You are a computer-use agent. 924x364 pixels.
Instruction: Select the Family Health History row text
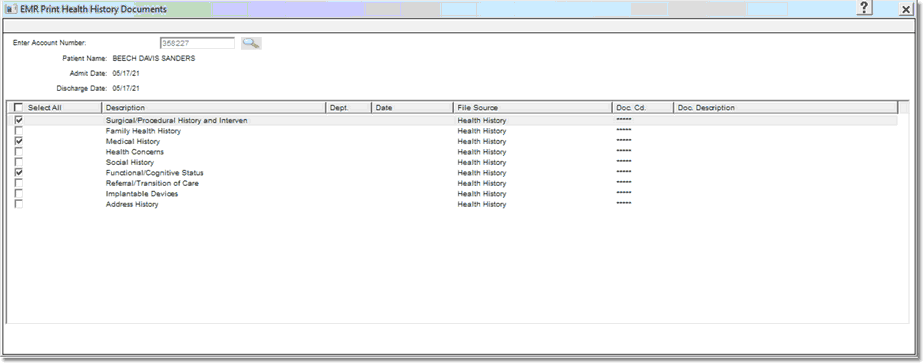(x=143, y=131)
